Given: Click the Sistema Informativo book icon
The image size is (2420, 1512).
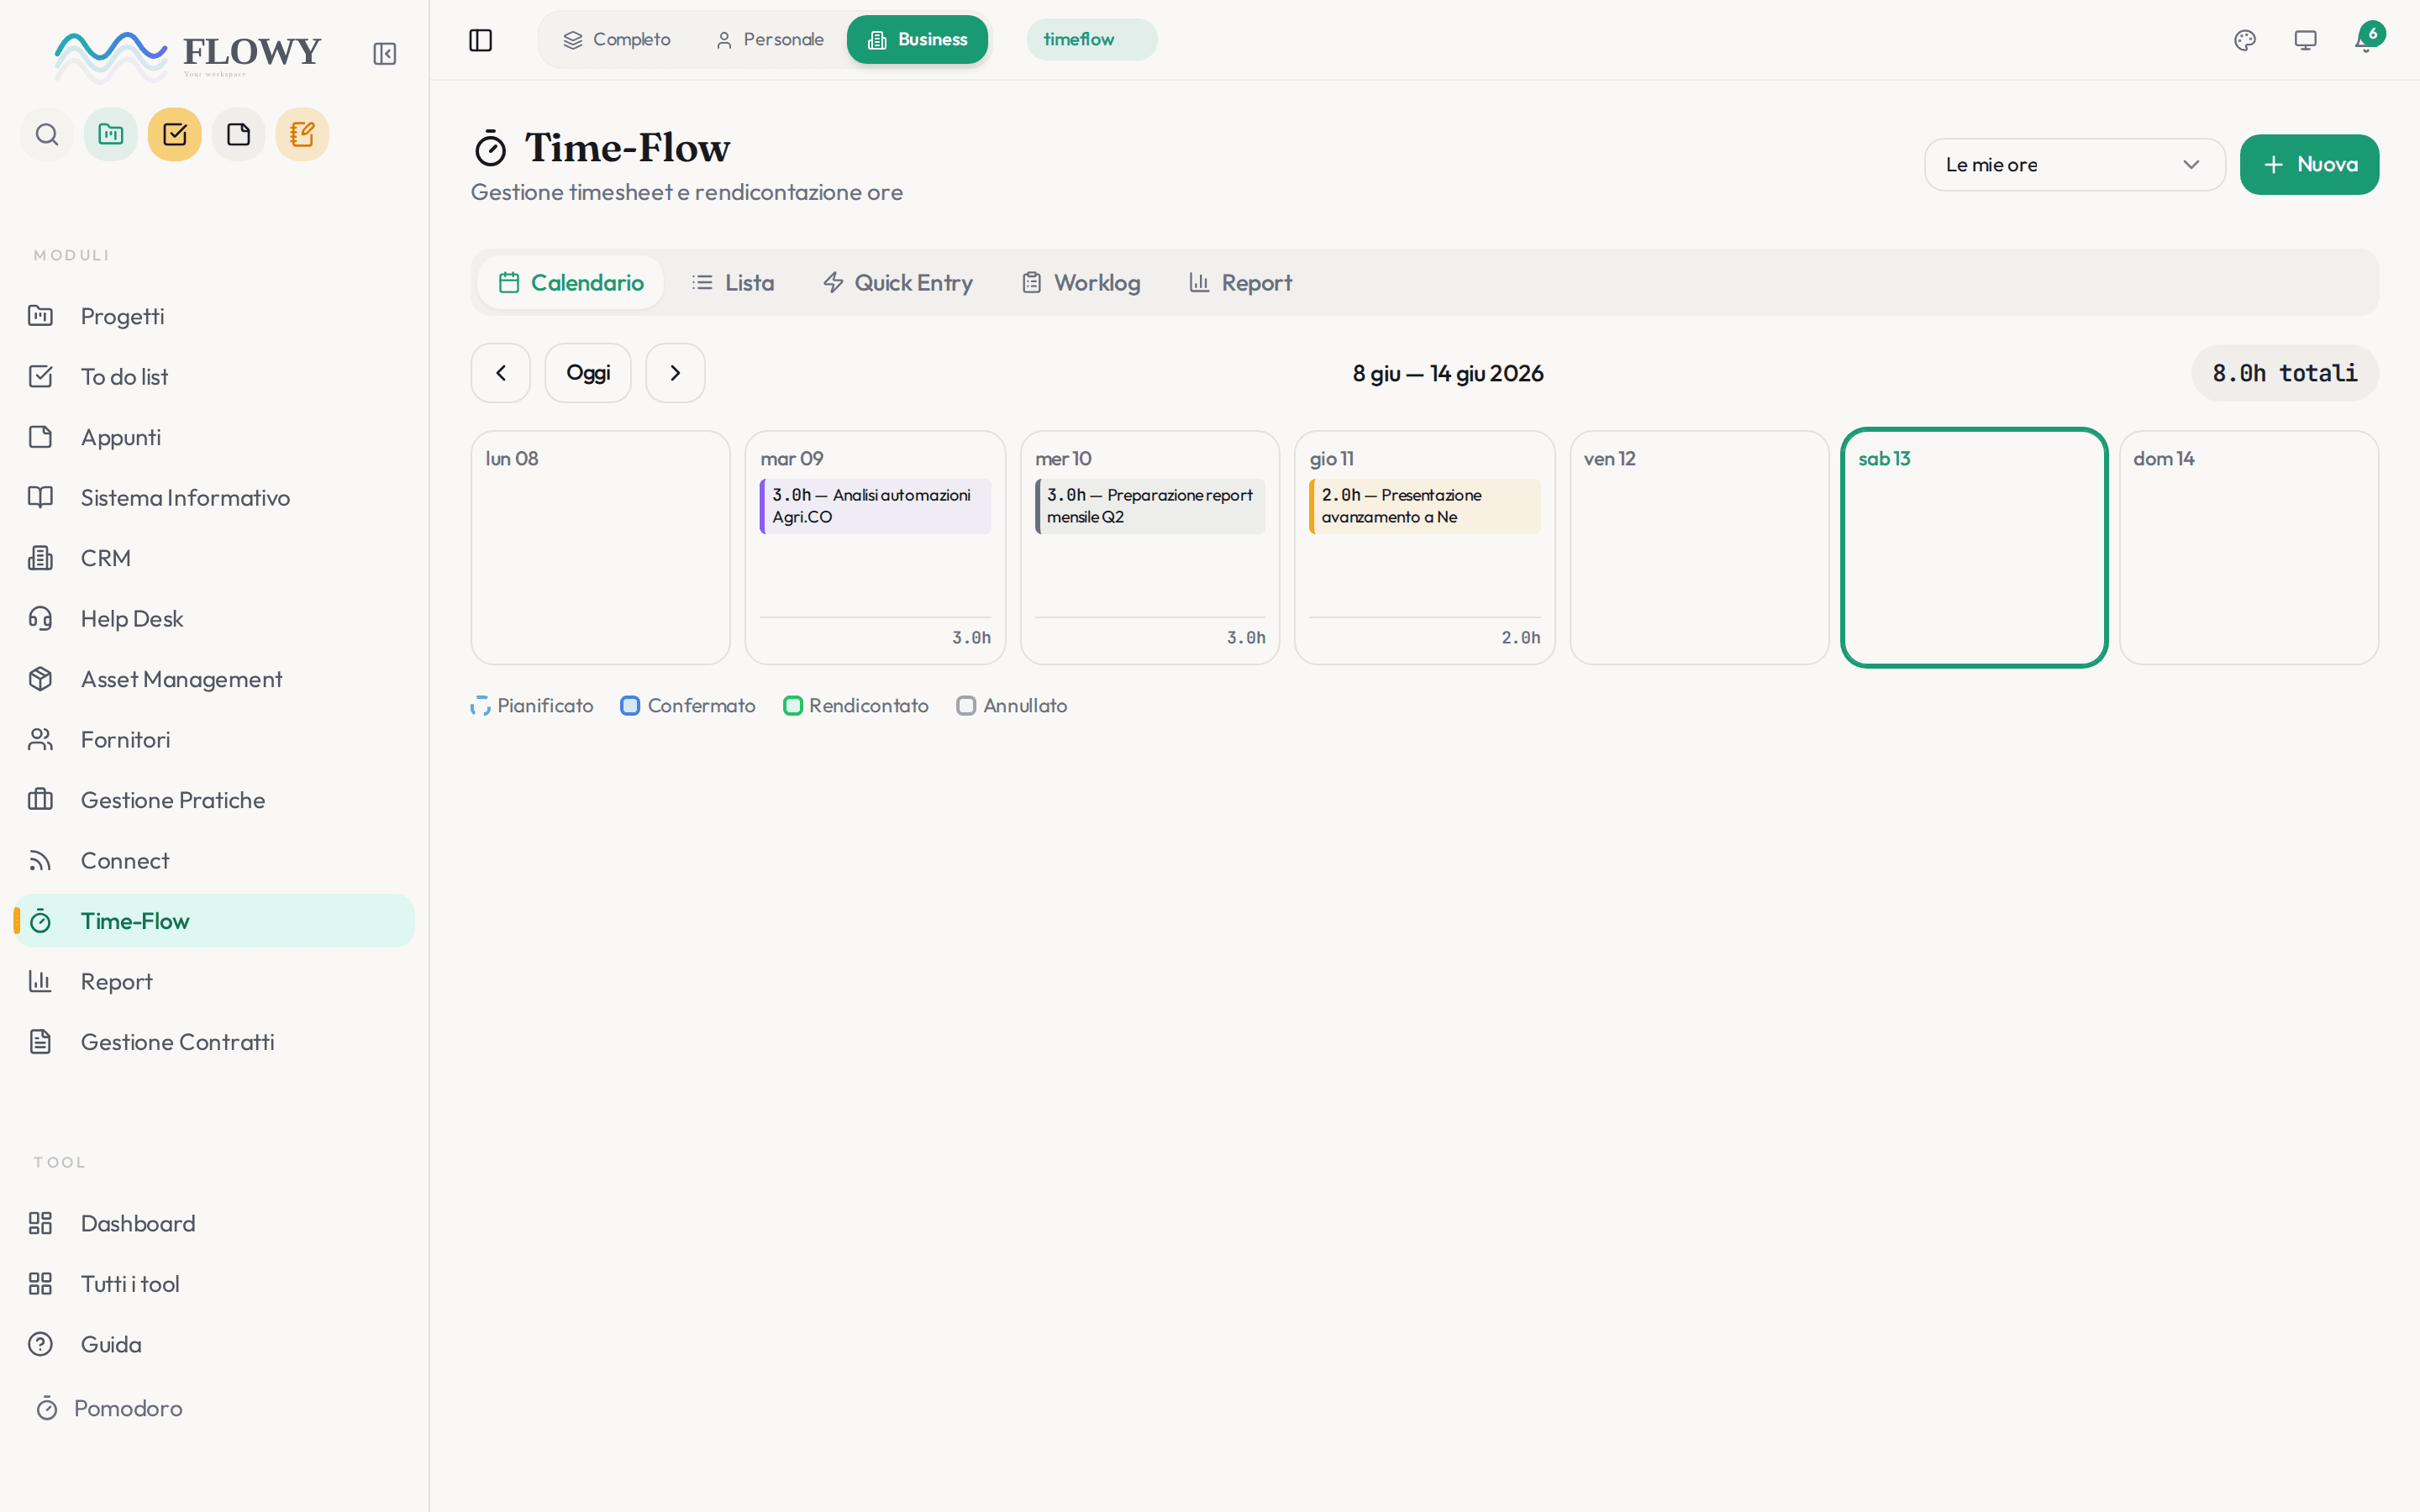Looking at the screenshot, I should [x=40, y=498].
